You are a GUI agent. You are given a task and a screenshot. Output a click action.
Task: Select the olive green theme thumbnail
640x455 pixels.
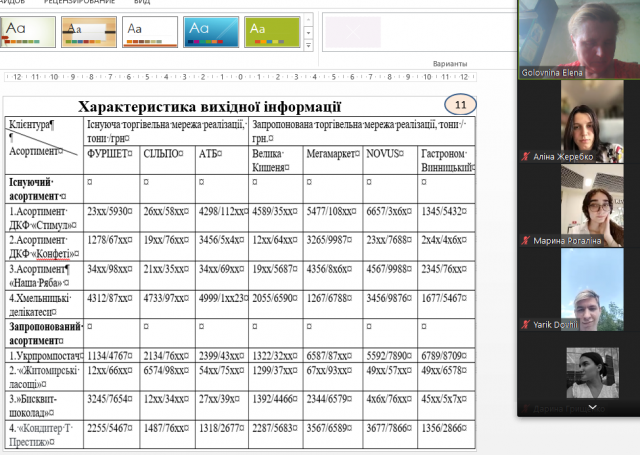pos(272,32)
